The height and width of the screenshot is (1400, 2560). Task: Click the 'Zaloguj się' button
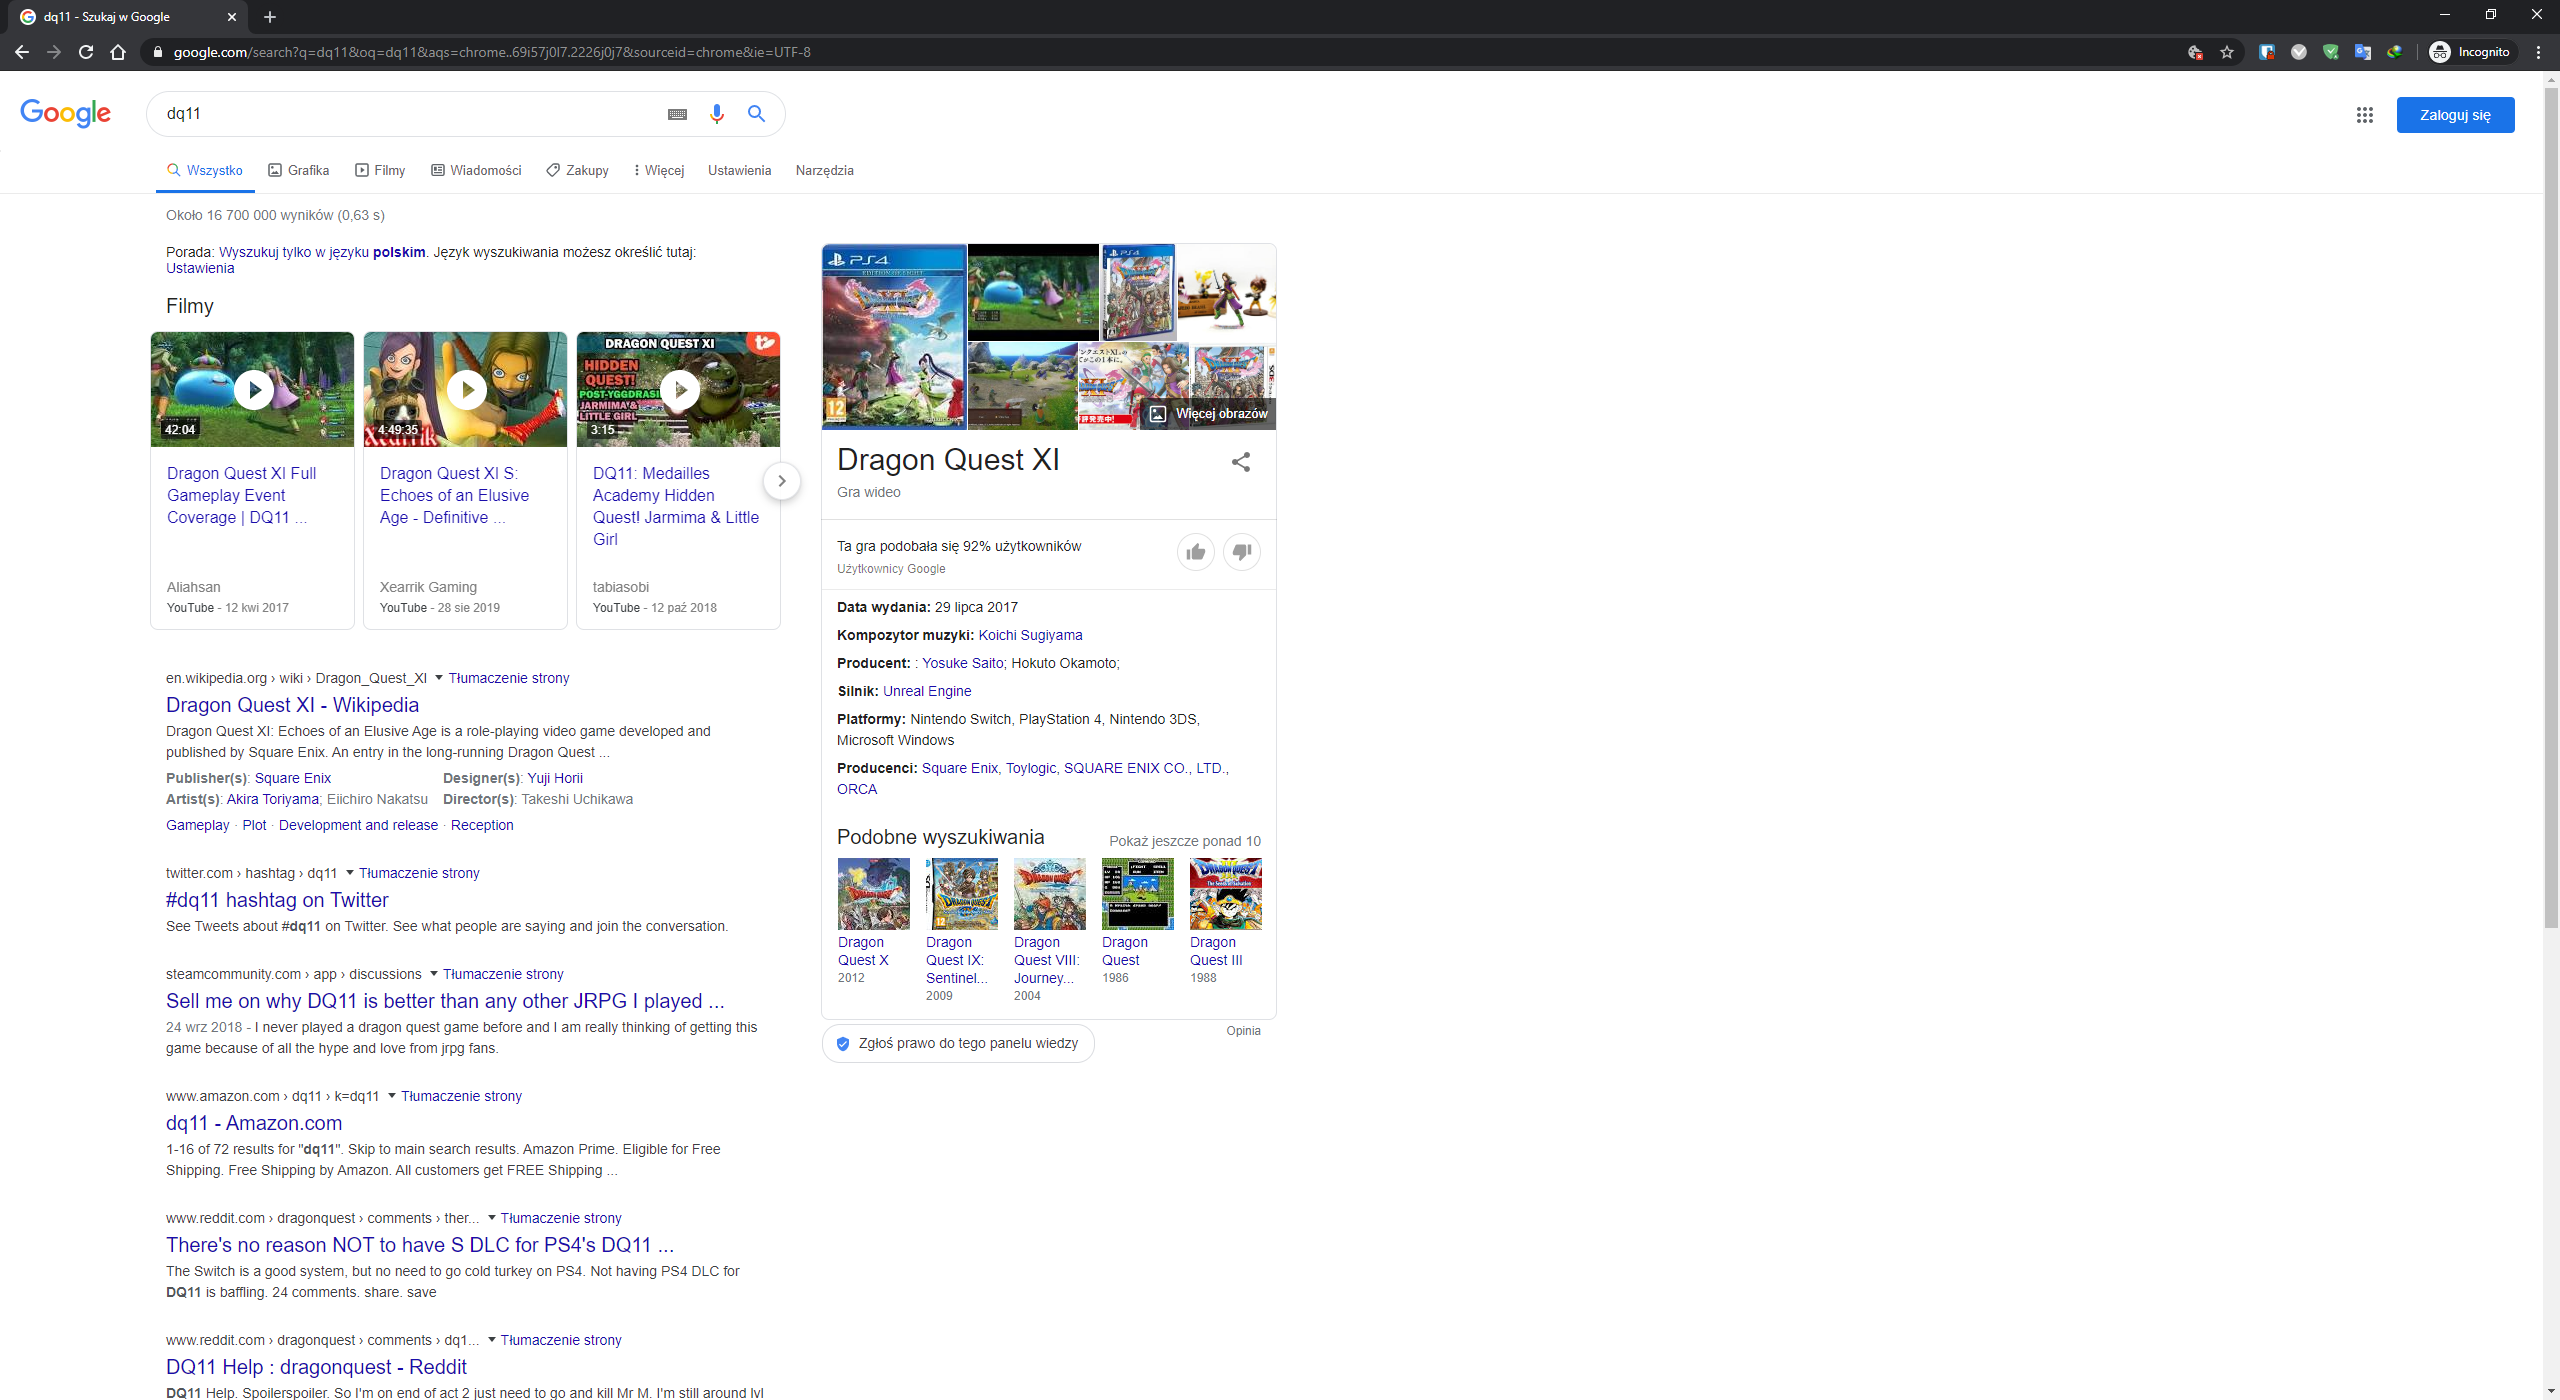[2455, 114]
